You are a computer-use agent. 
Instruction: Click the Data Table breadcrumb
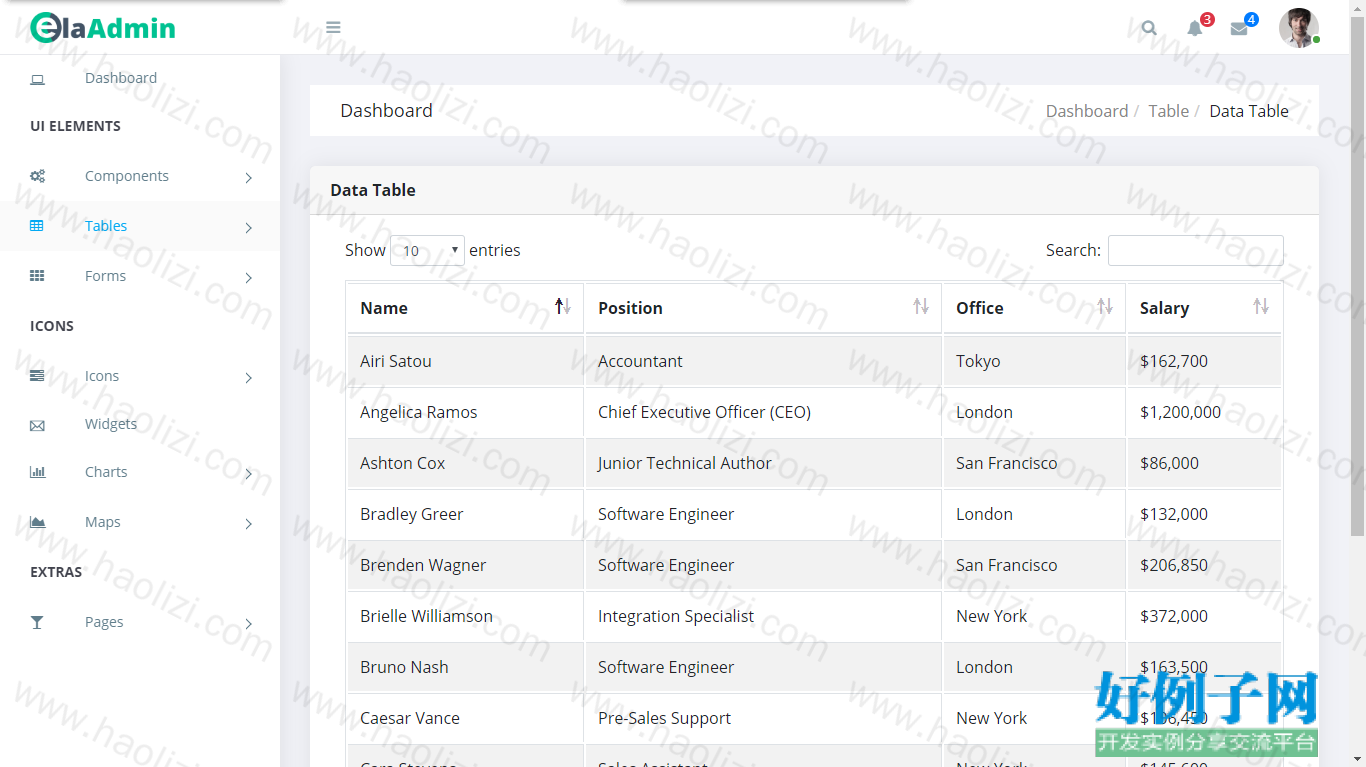click(x=1249, y=111)
